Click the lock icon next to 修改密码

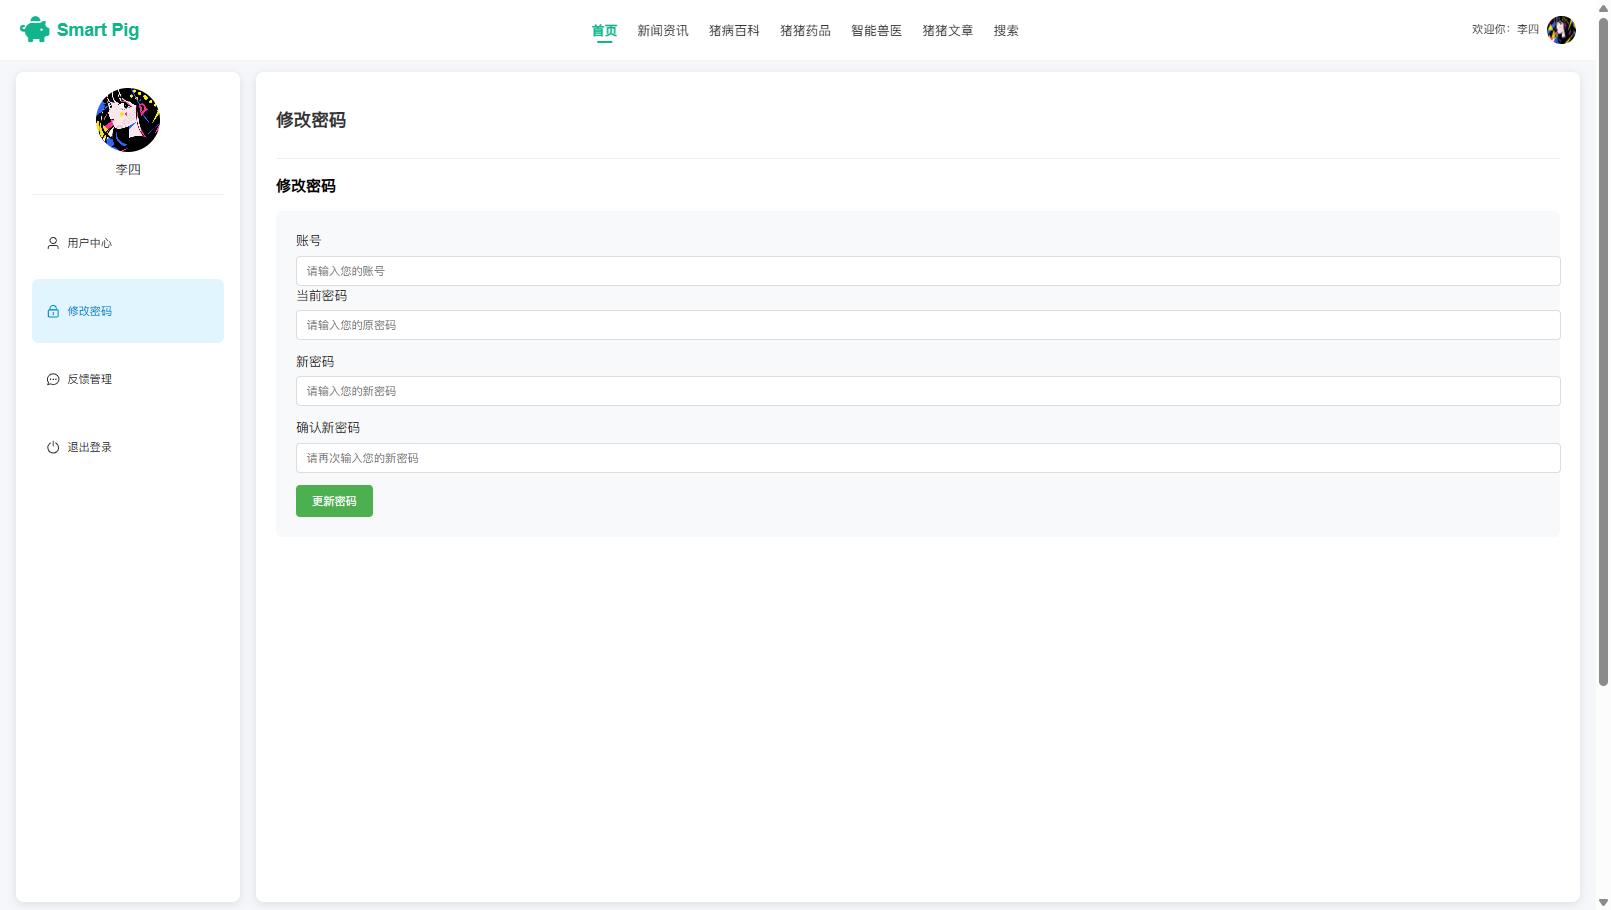[53, 311]
